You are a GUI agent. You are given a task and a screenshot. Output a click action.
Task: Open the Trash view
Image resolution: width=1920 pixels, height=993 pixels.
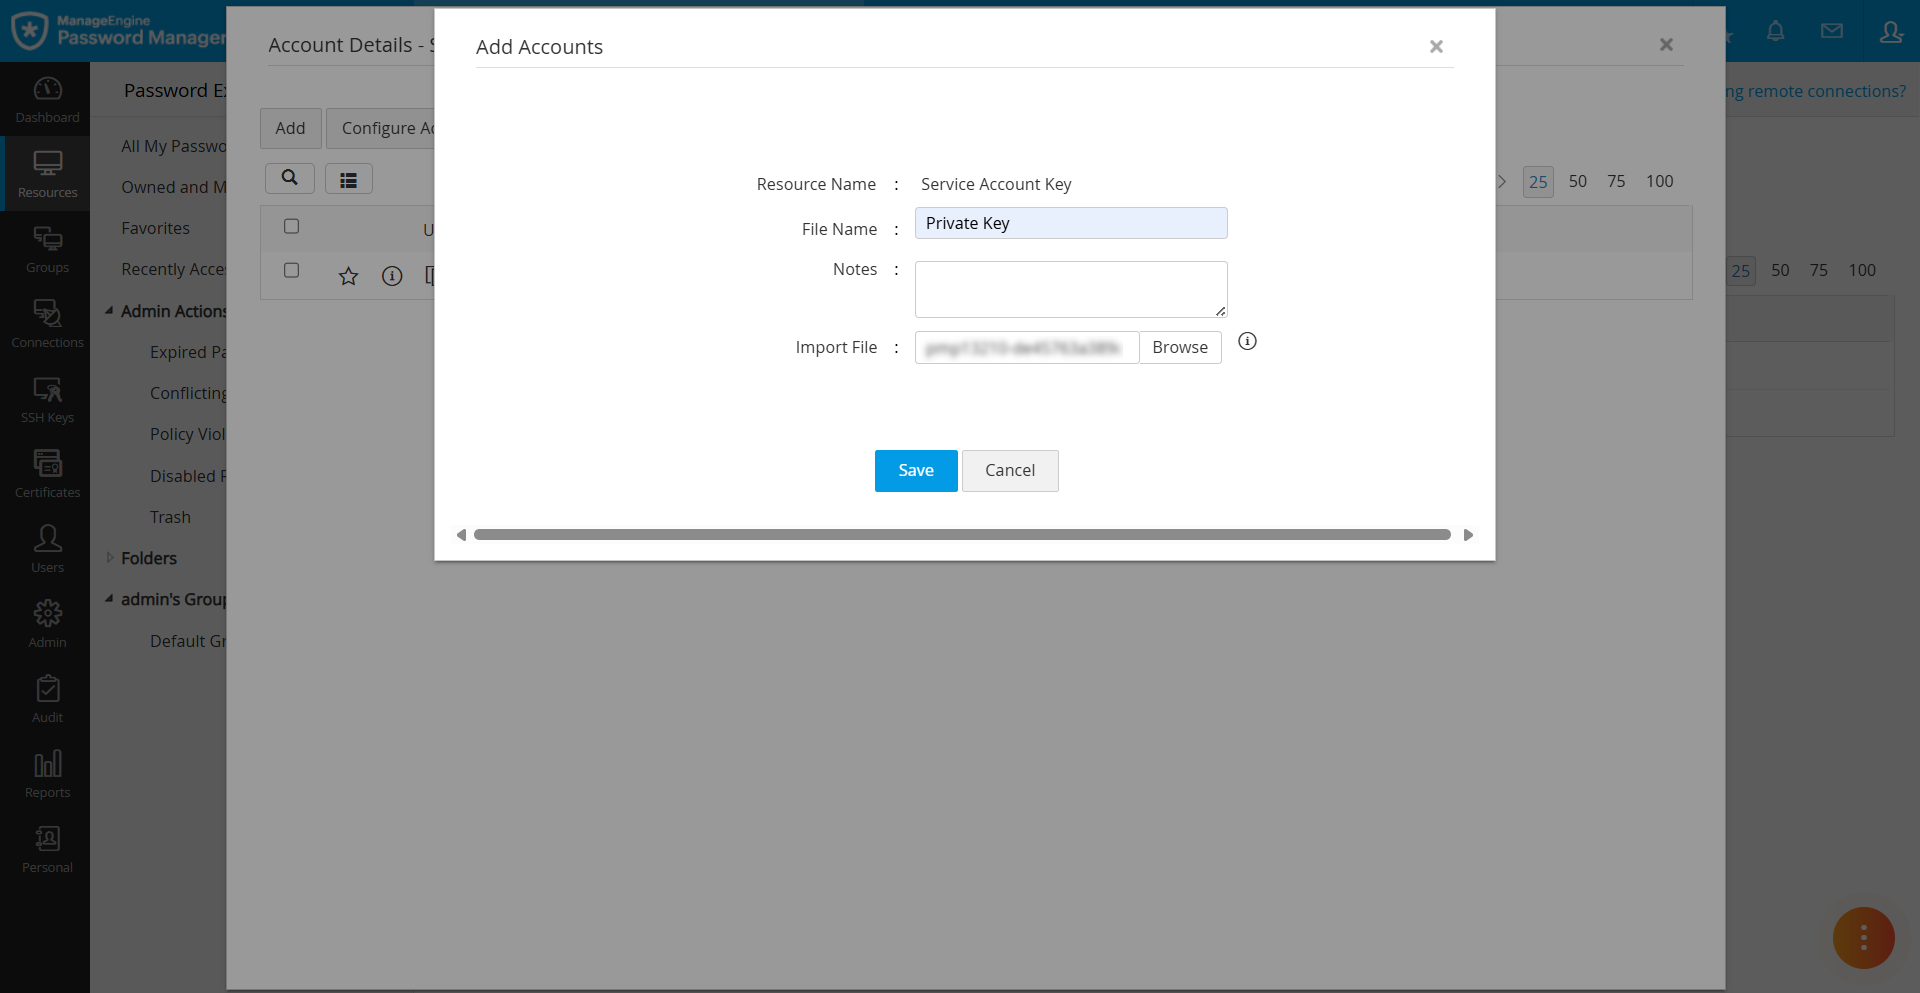[x=170, y=516]
